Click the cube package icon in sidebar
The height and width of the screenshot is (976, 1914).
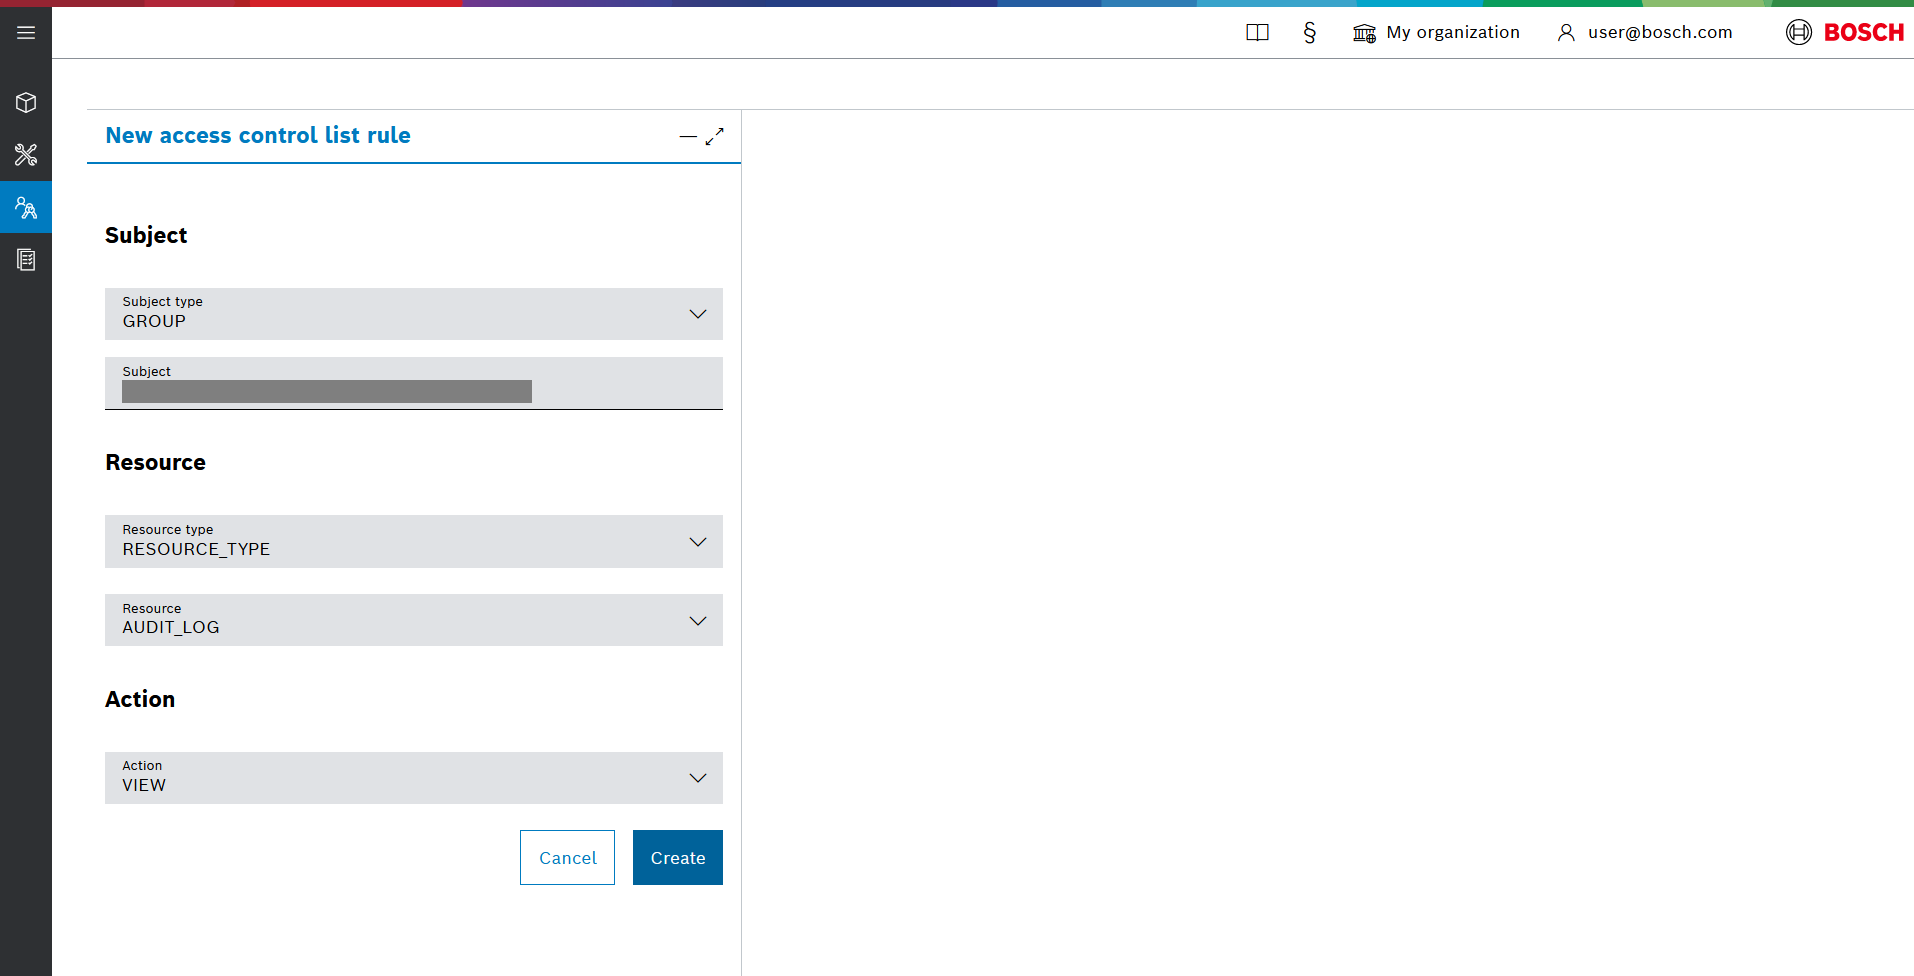pyautogui.click(x=26, y=103)
